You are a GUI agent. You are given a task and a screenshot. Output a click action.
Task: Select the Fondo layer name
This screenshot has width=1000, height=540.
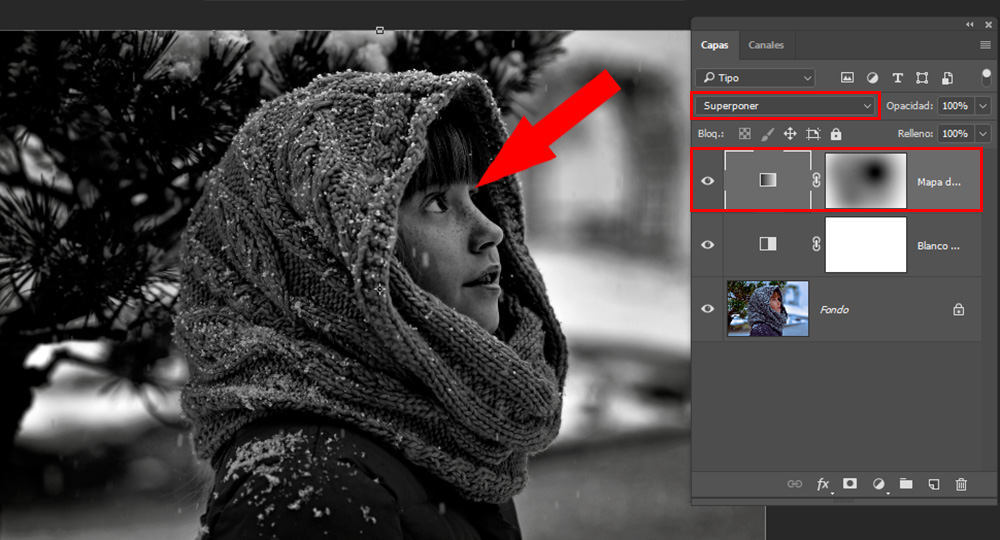coord(834,309)
